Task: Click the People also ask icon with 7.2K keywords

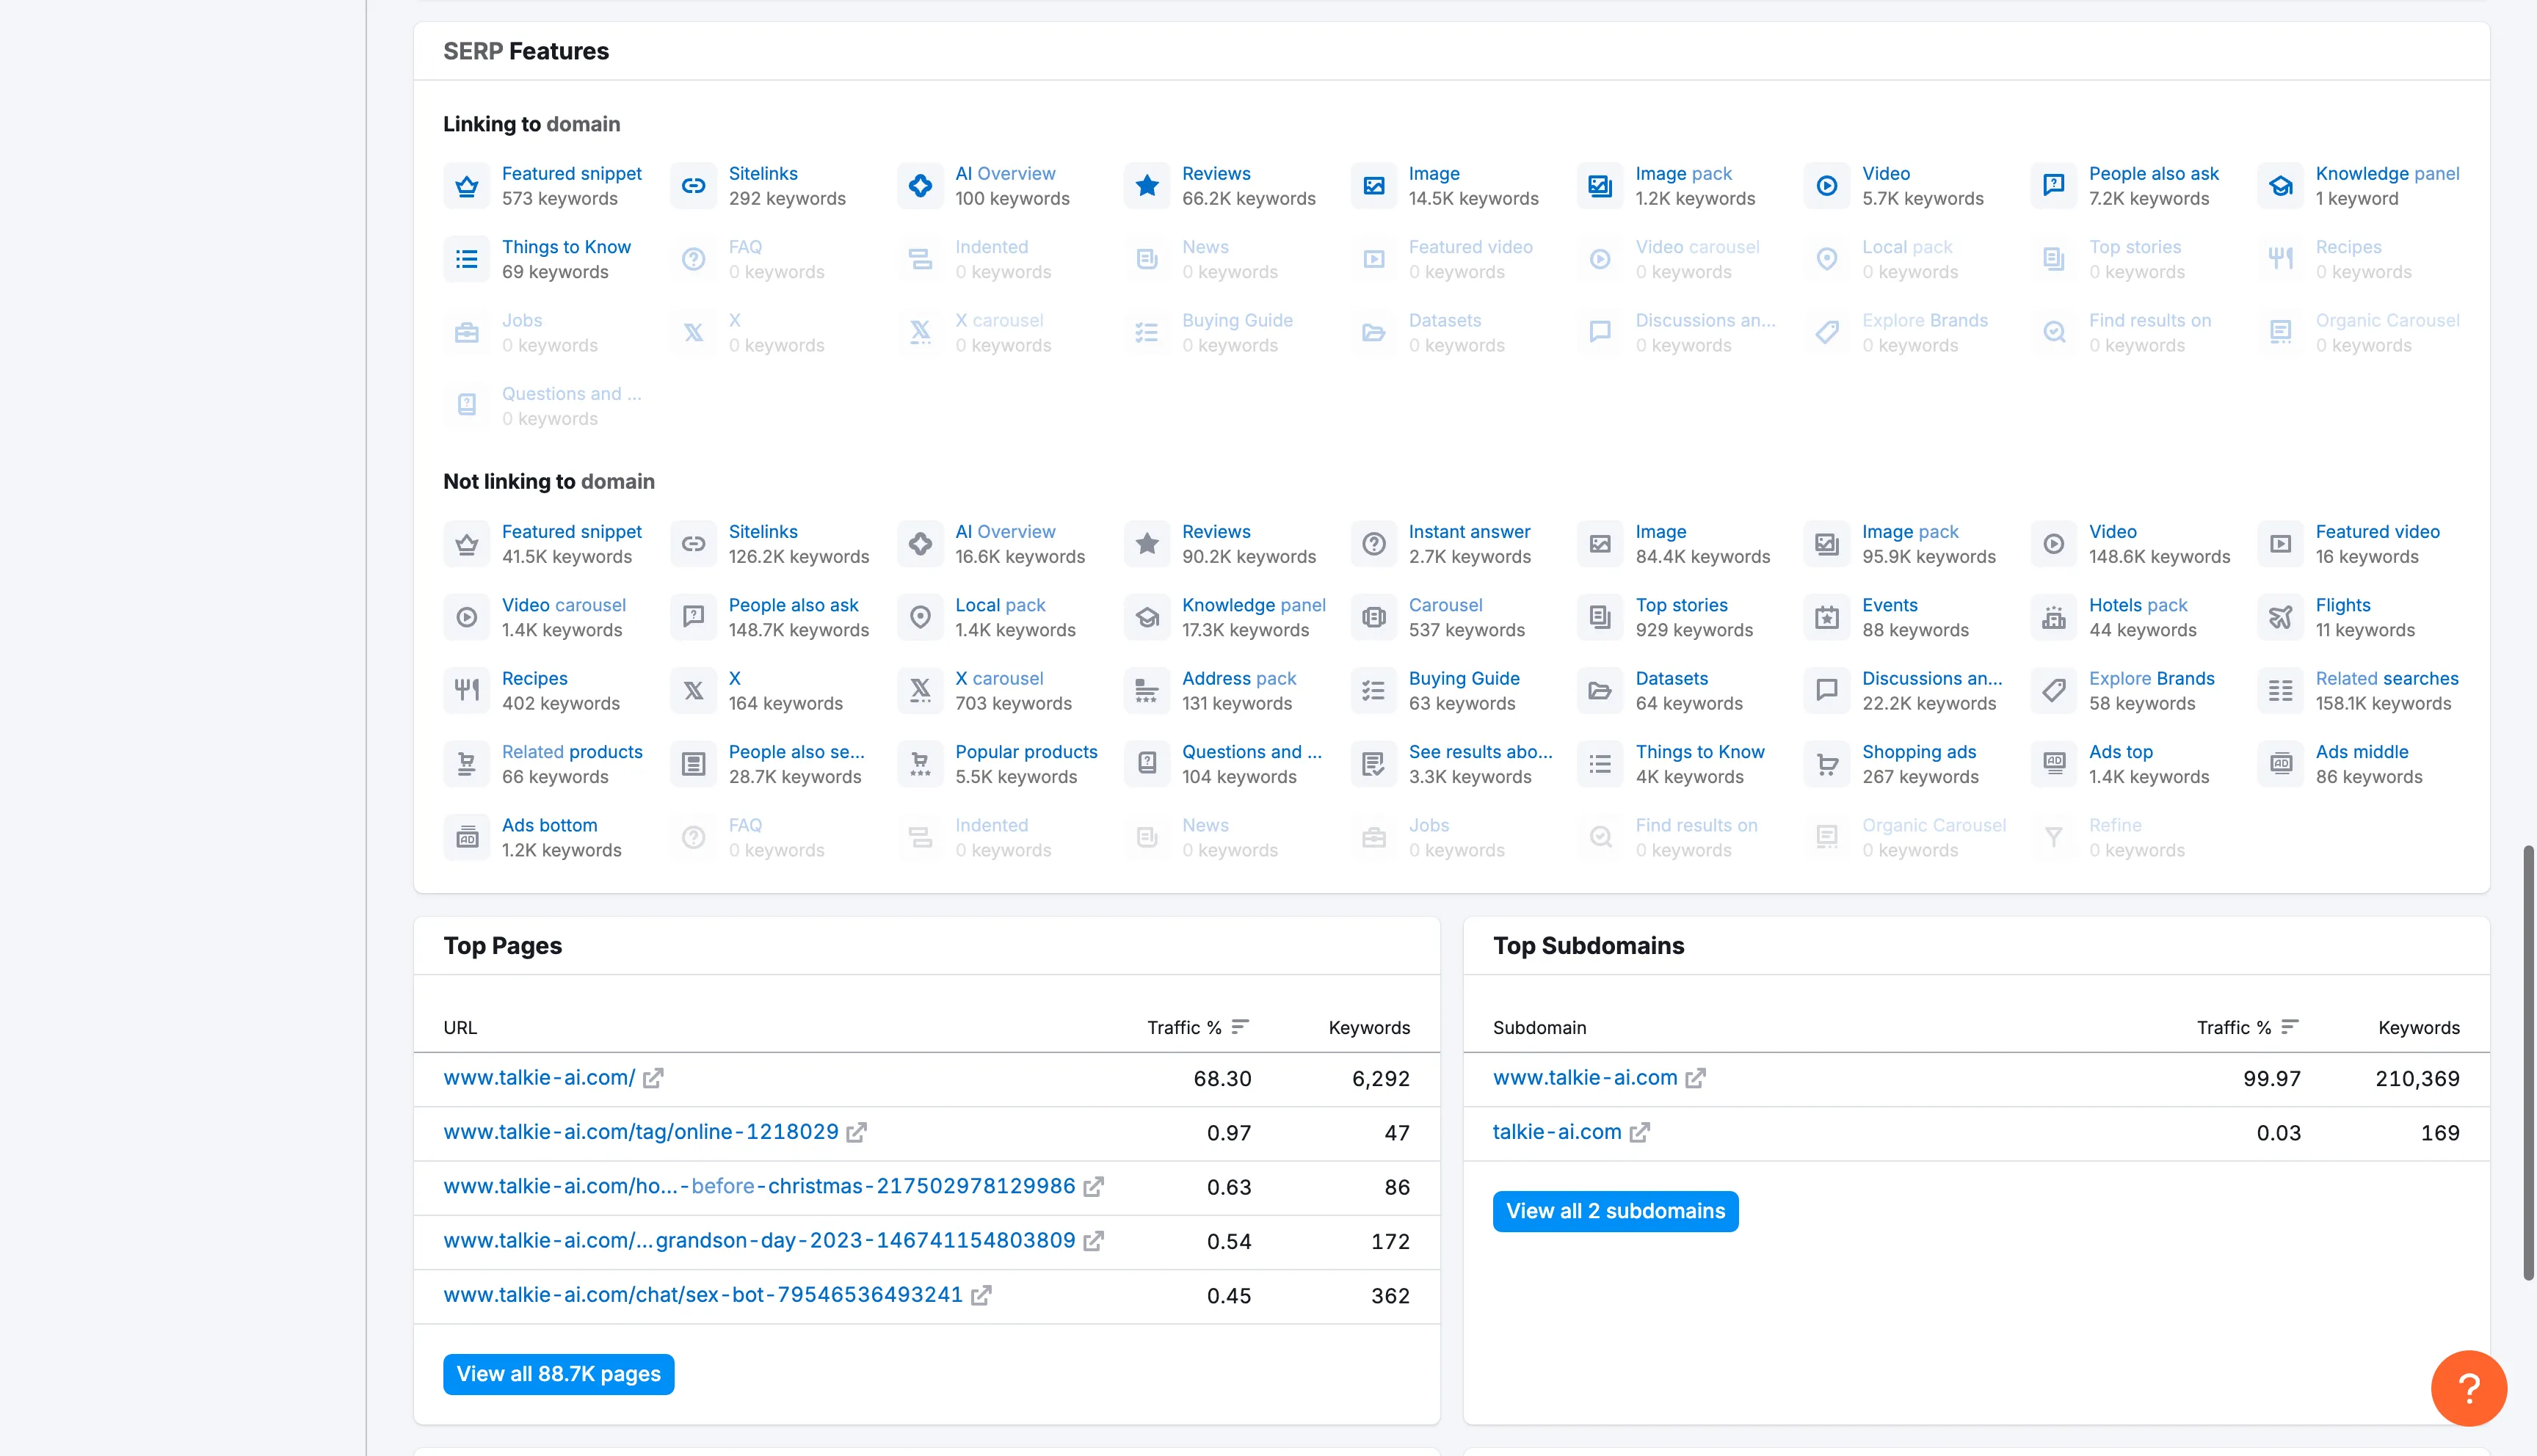Action: tap(2054, 186)
